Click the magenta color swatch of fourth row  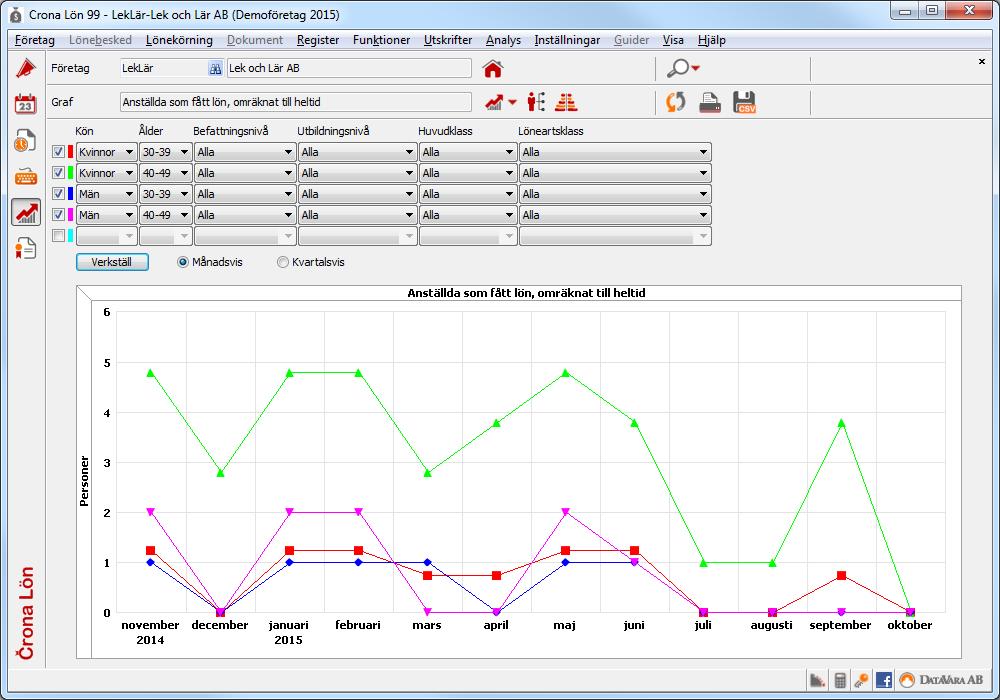(70, 215)
